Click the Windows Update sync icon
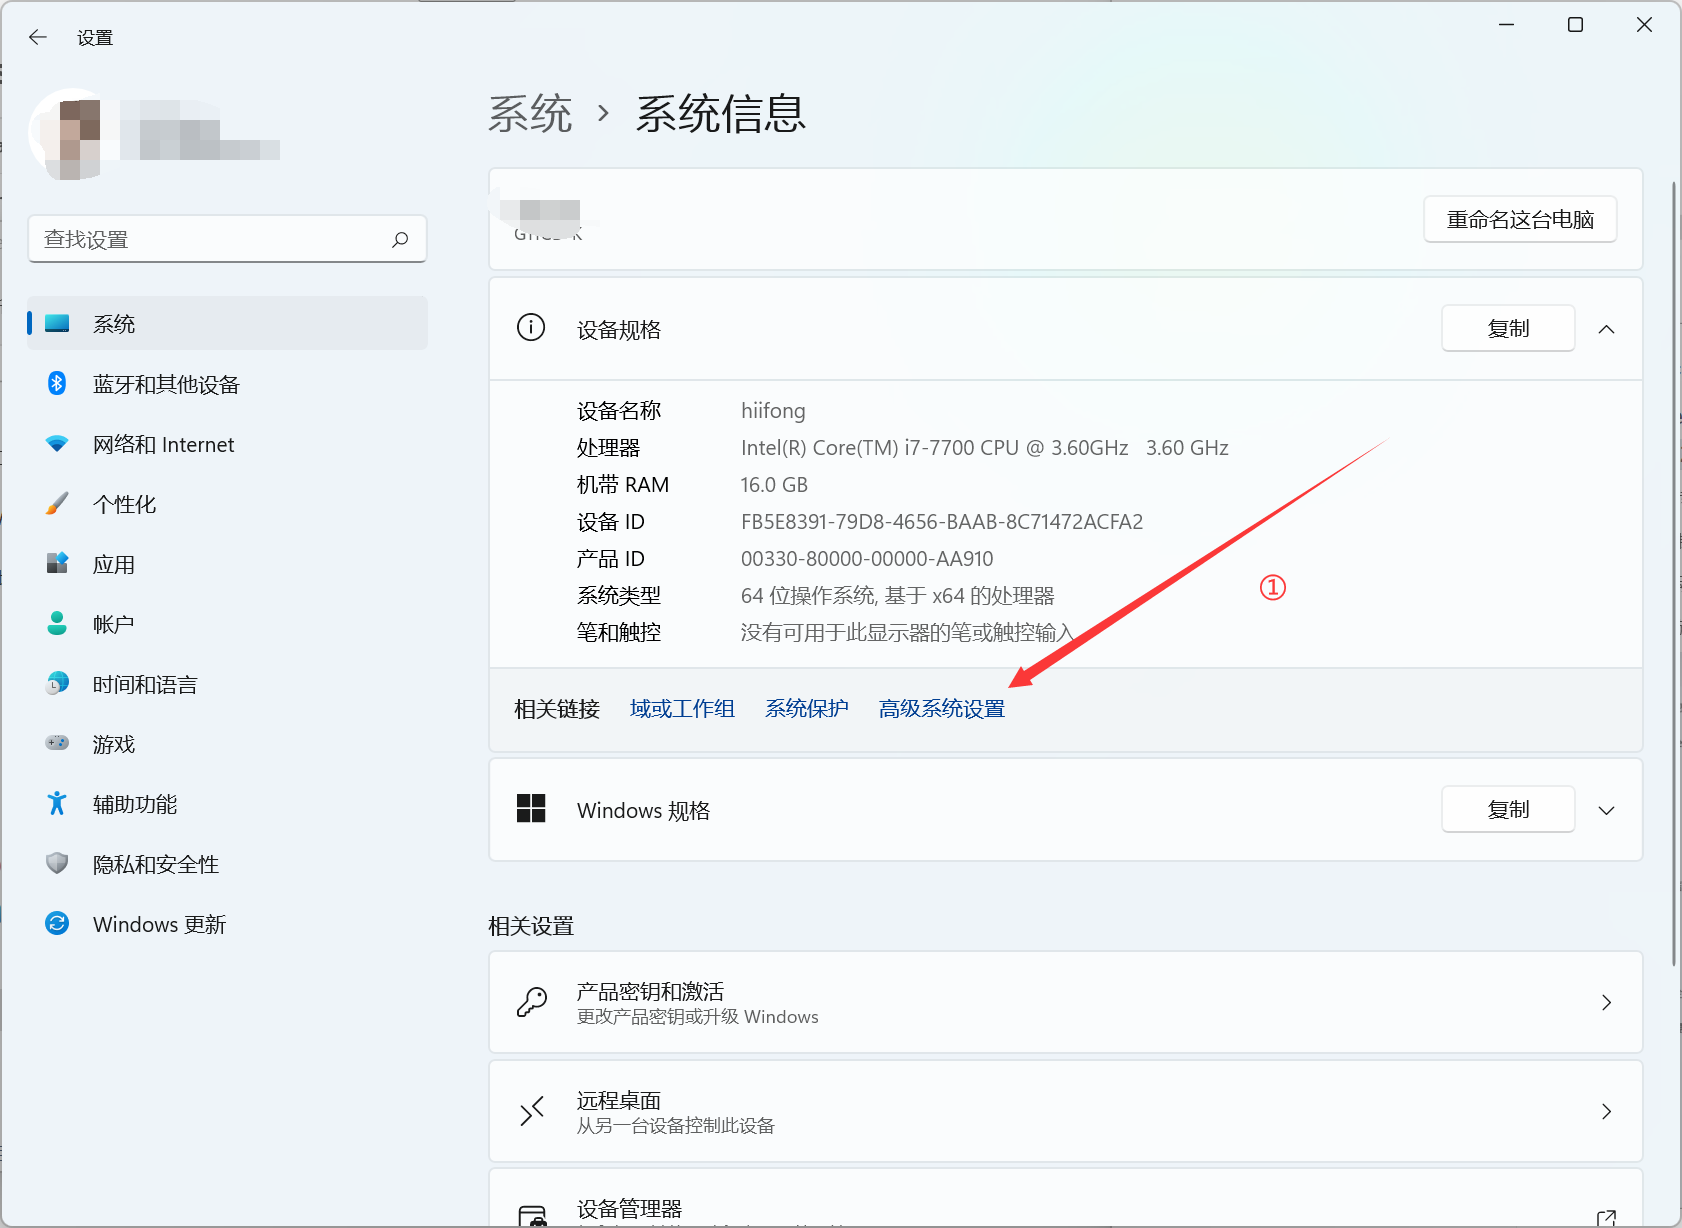This screenshot has width=1682, height=1228. point(57,923)
